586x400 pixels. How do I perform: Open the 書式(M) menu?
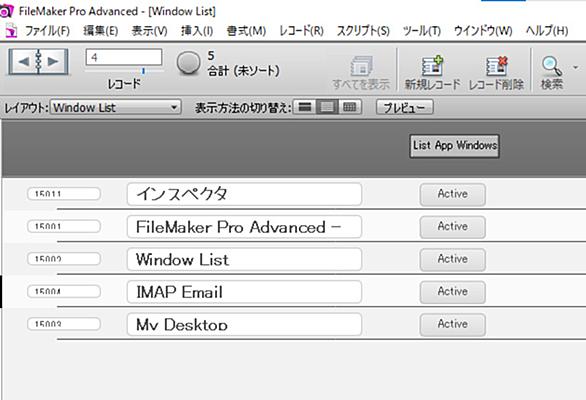click(246, 31)
